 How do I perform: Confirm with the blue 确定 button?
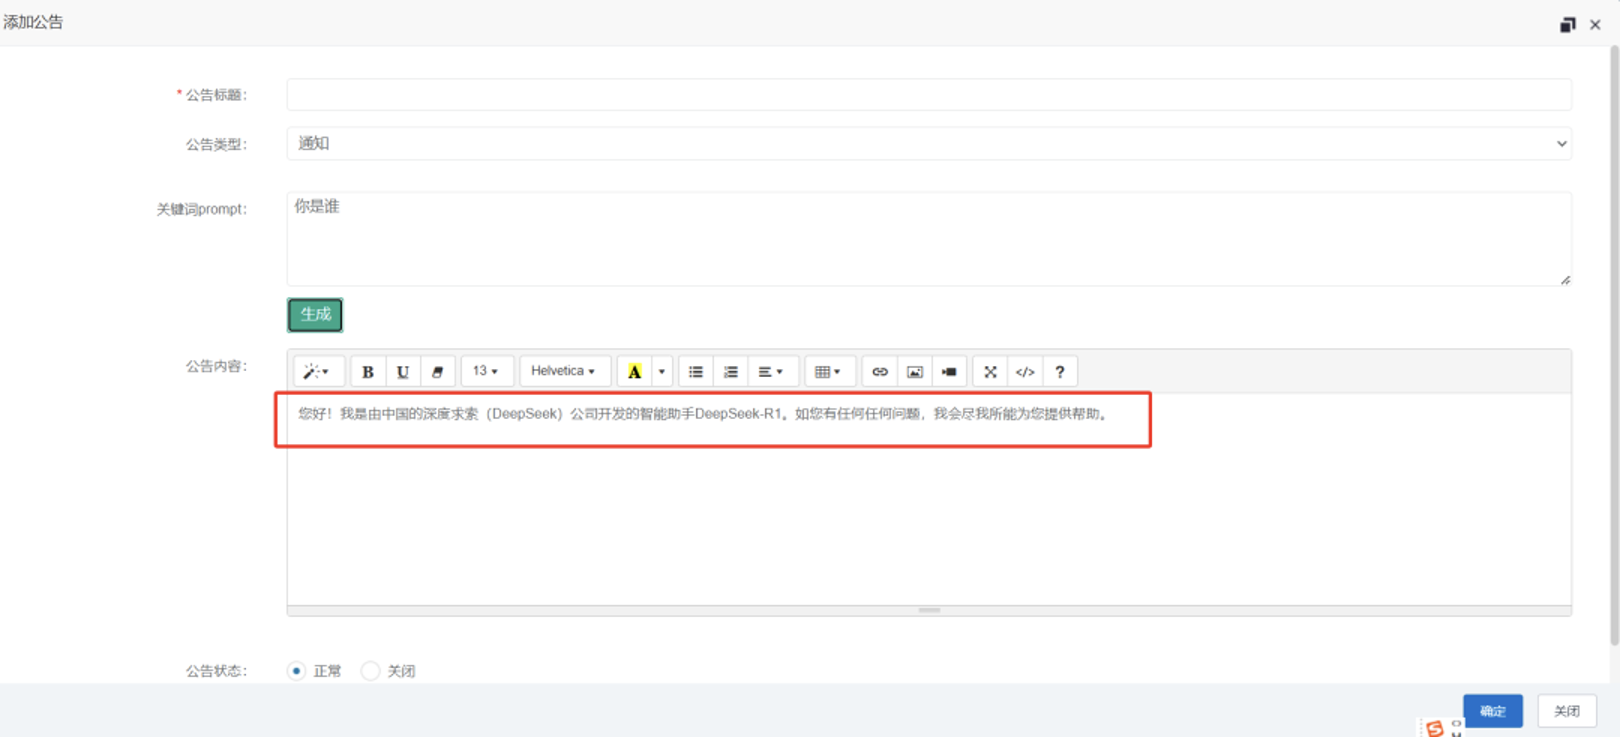point(1493,711)
